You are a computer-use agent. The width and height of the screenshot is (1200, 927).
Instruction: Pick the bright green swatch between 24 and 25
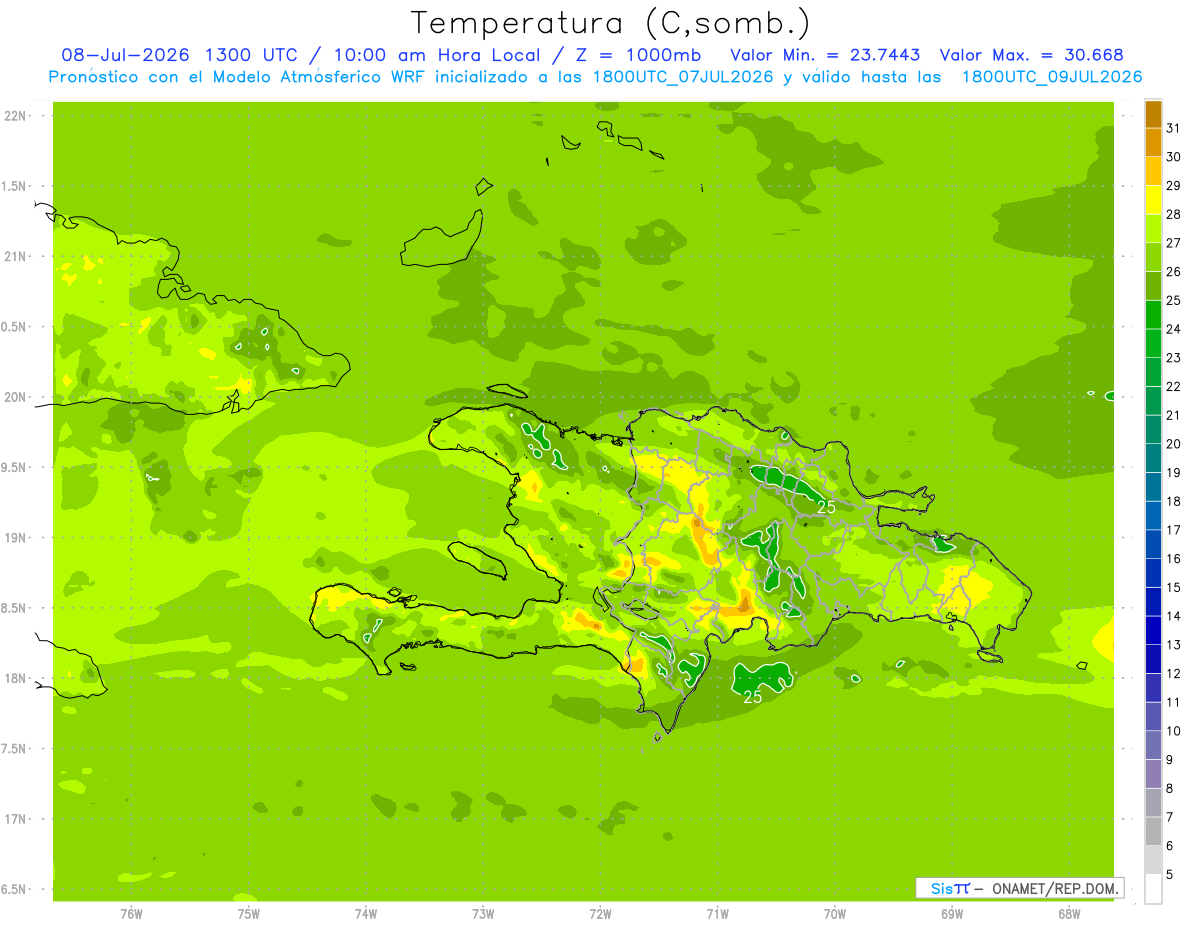1153,315
